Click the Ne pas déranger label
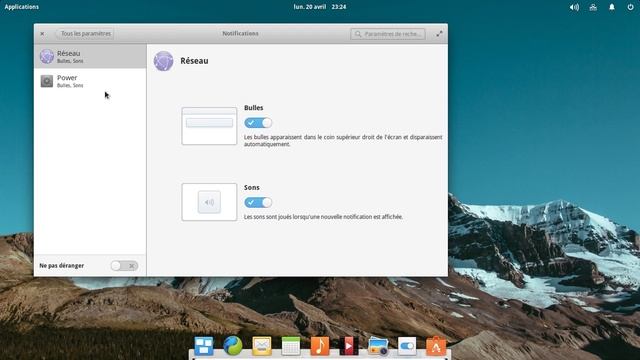 (62, 266)
